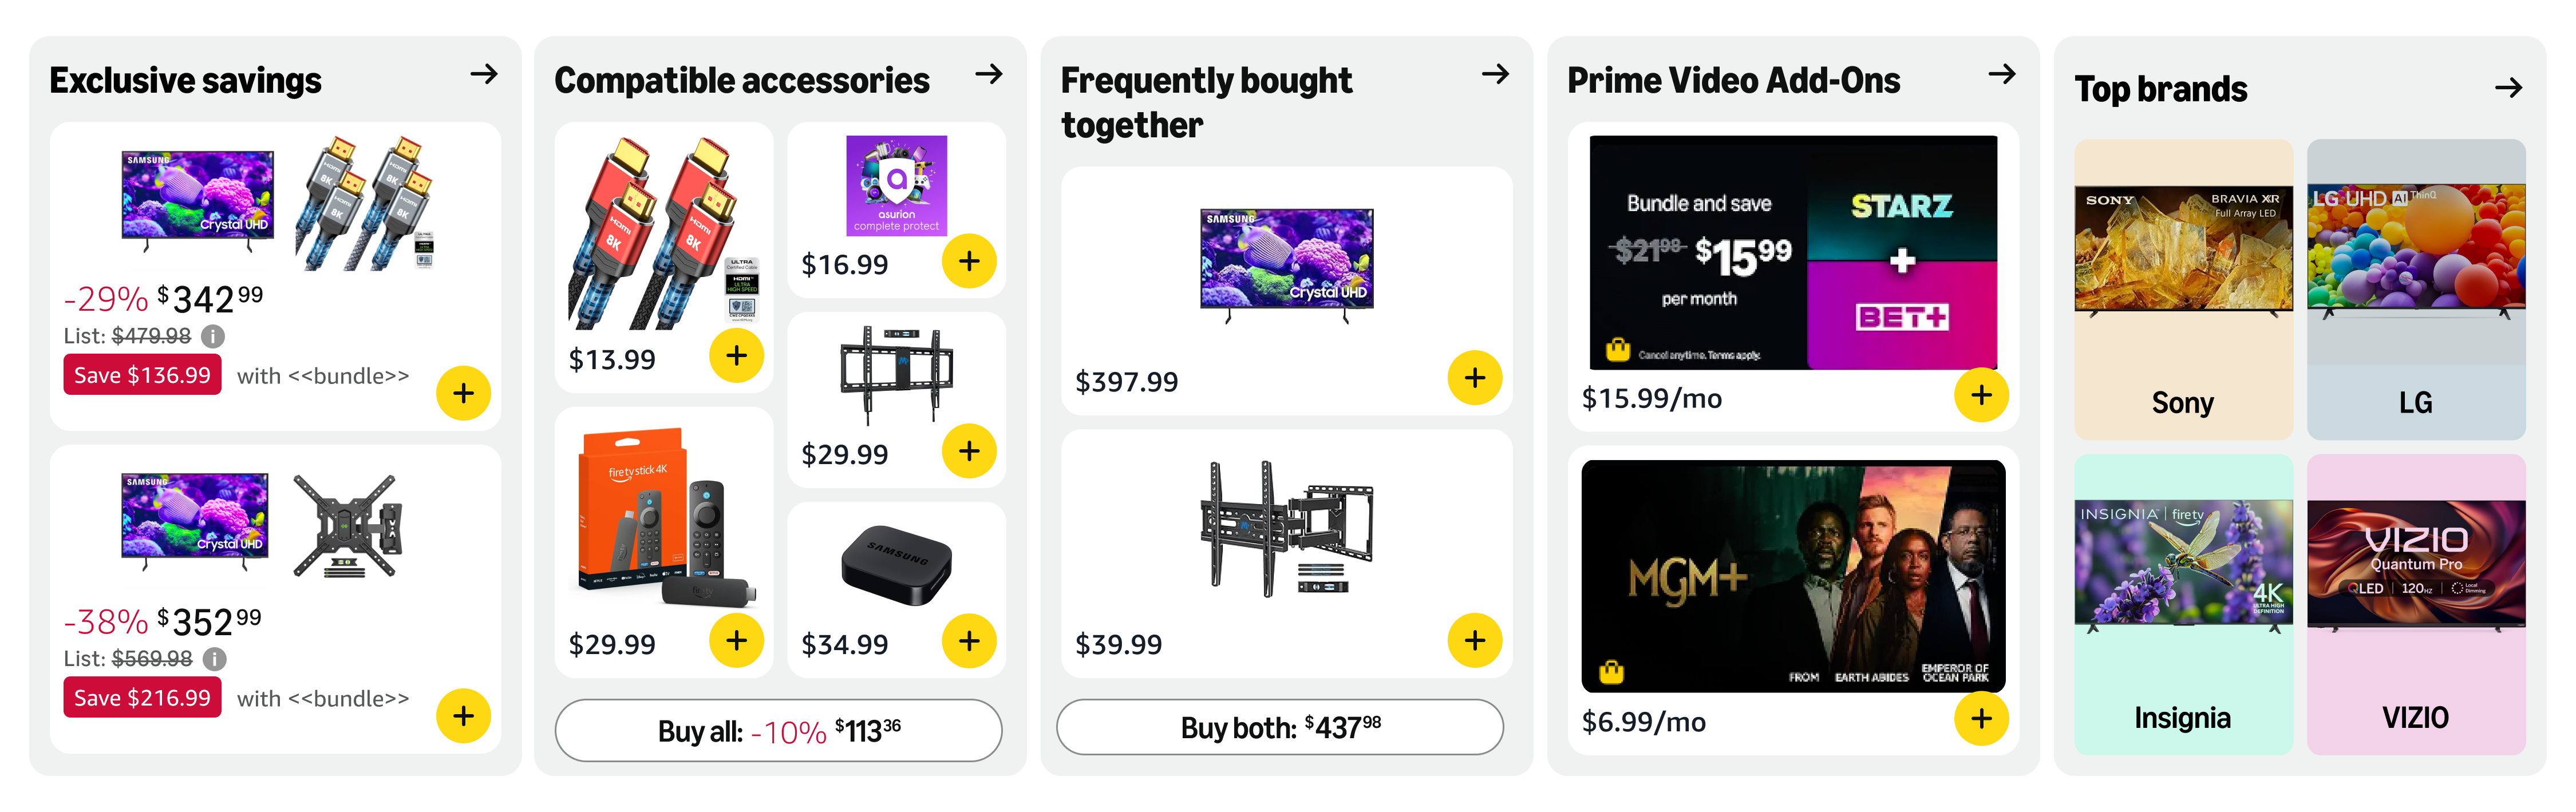
Task: Add the $34.99 Samsung box
Action: (x=969, y=640)
